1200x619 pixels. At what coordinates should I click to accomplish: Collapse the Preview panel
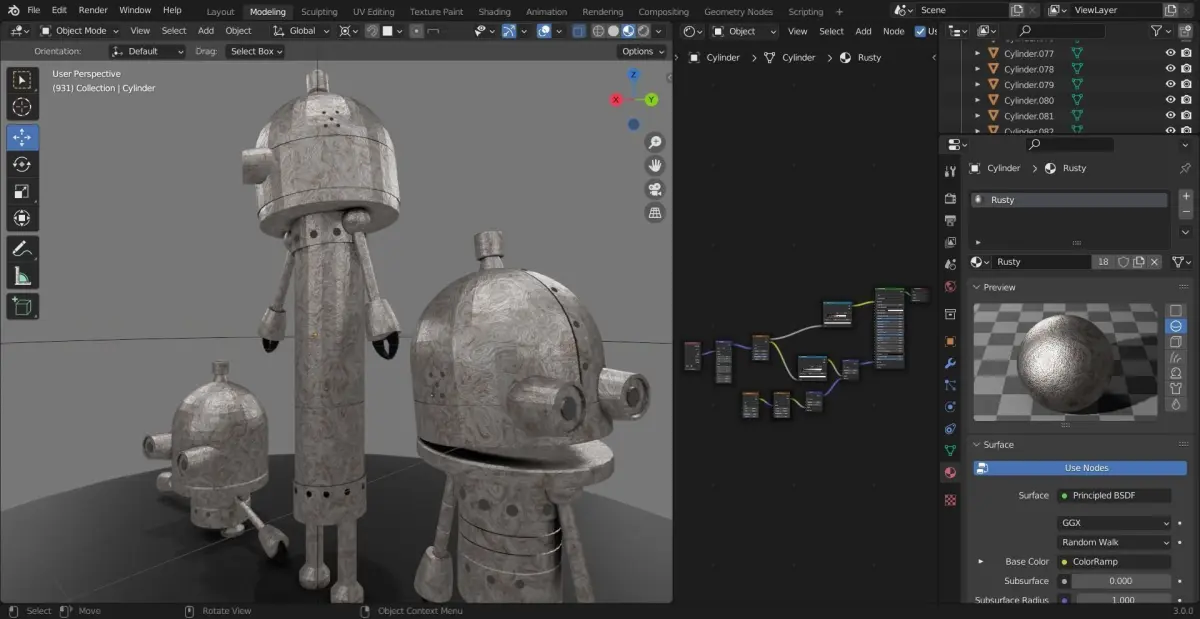(x=978, y=287)
